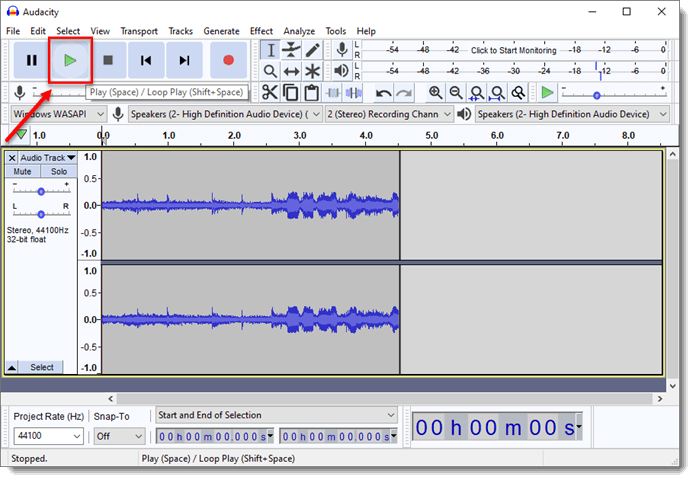Click Click to Start Monitoring meter
The height and width of the screenshot is (482, 695).
pyautogui.click(x=513, y=50)
